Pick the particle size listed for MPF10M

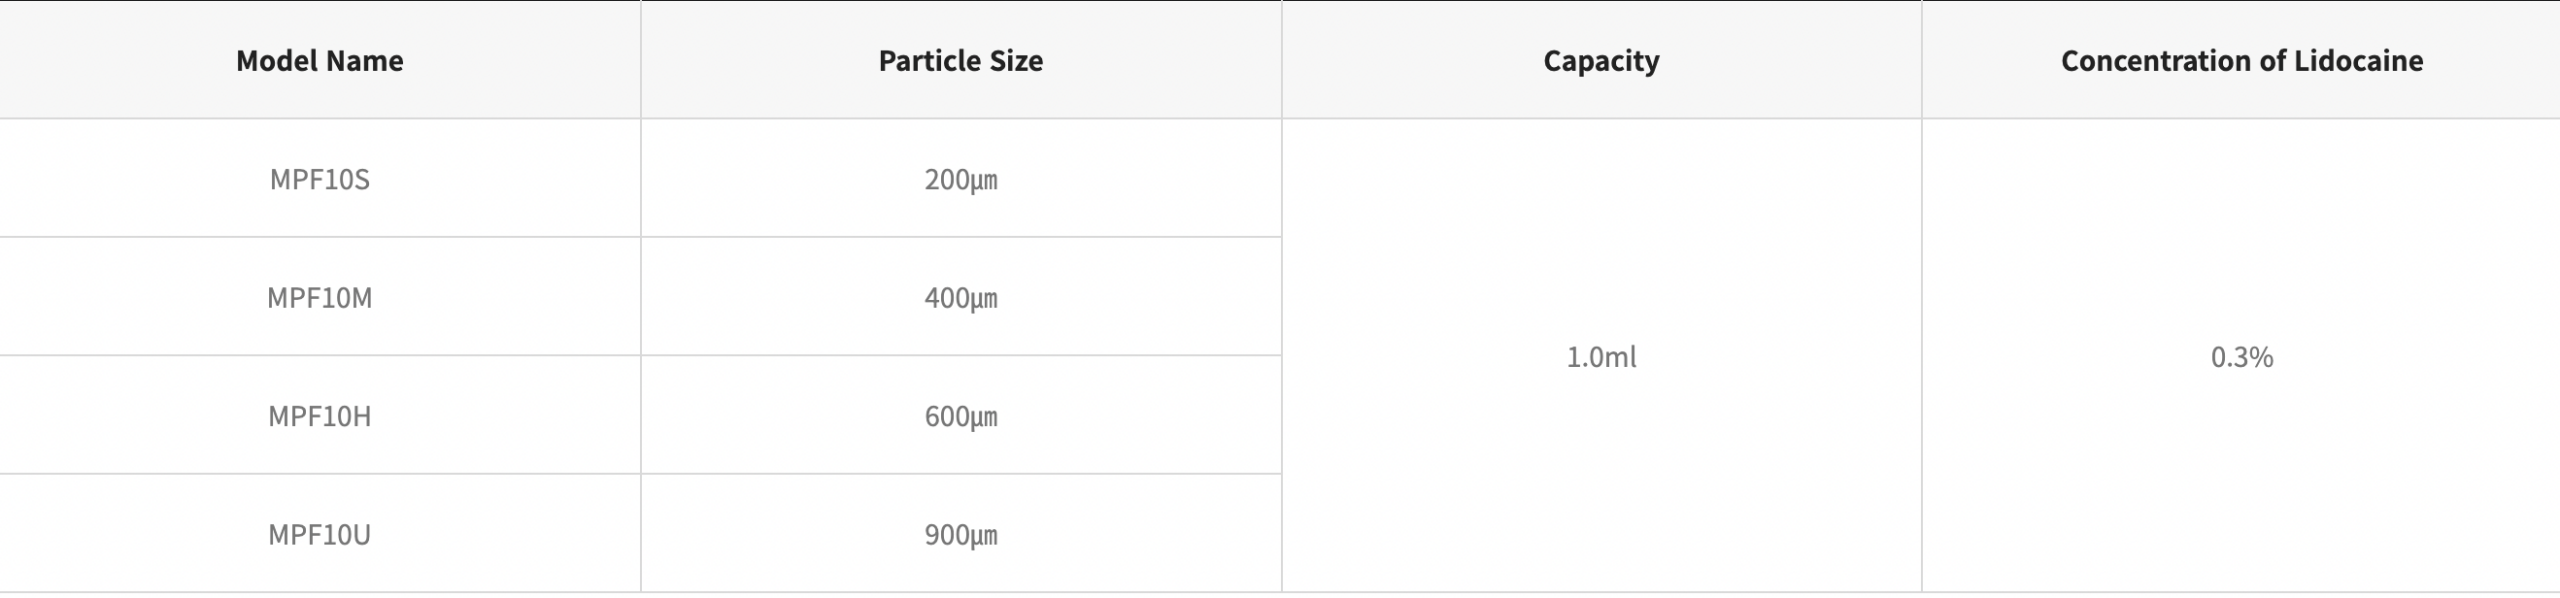tap(960, 298)
